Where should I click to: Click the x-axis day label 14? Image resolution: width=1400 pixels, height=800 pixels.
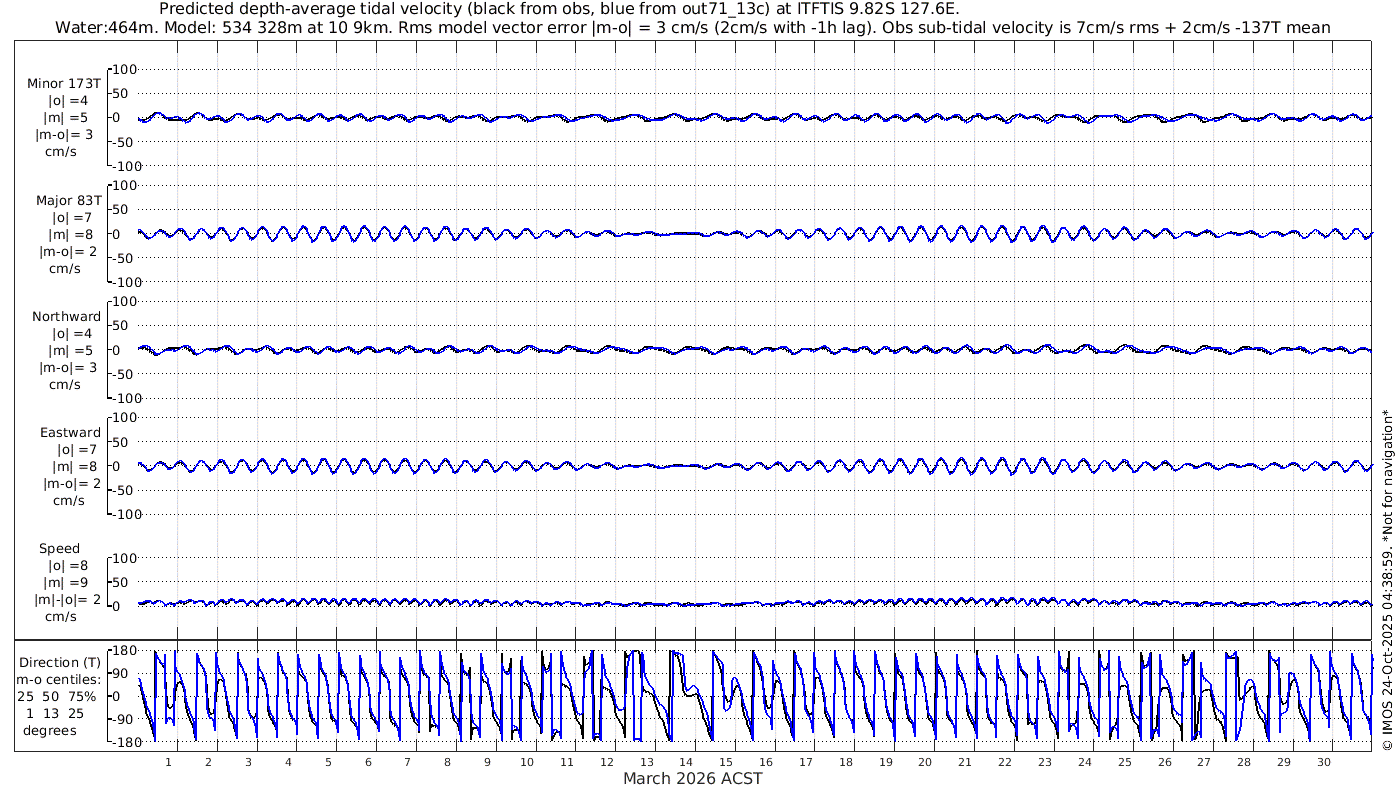687,762
